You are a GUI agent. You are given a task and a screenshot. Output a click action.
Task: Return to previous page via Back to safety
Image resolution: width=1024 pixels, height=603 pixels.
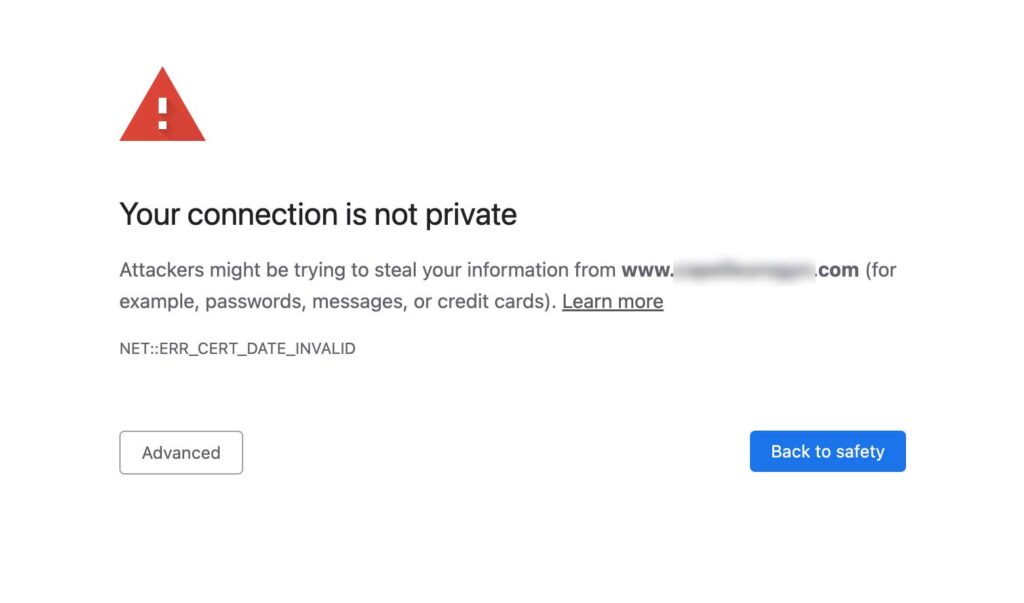(827, 451)
